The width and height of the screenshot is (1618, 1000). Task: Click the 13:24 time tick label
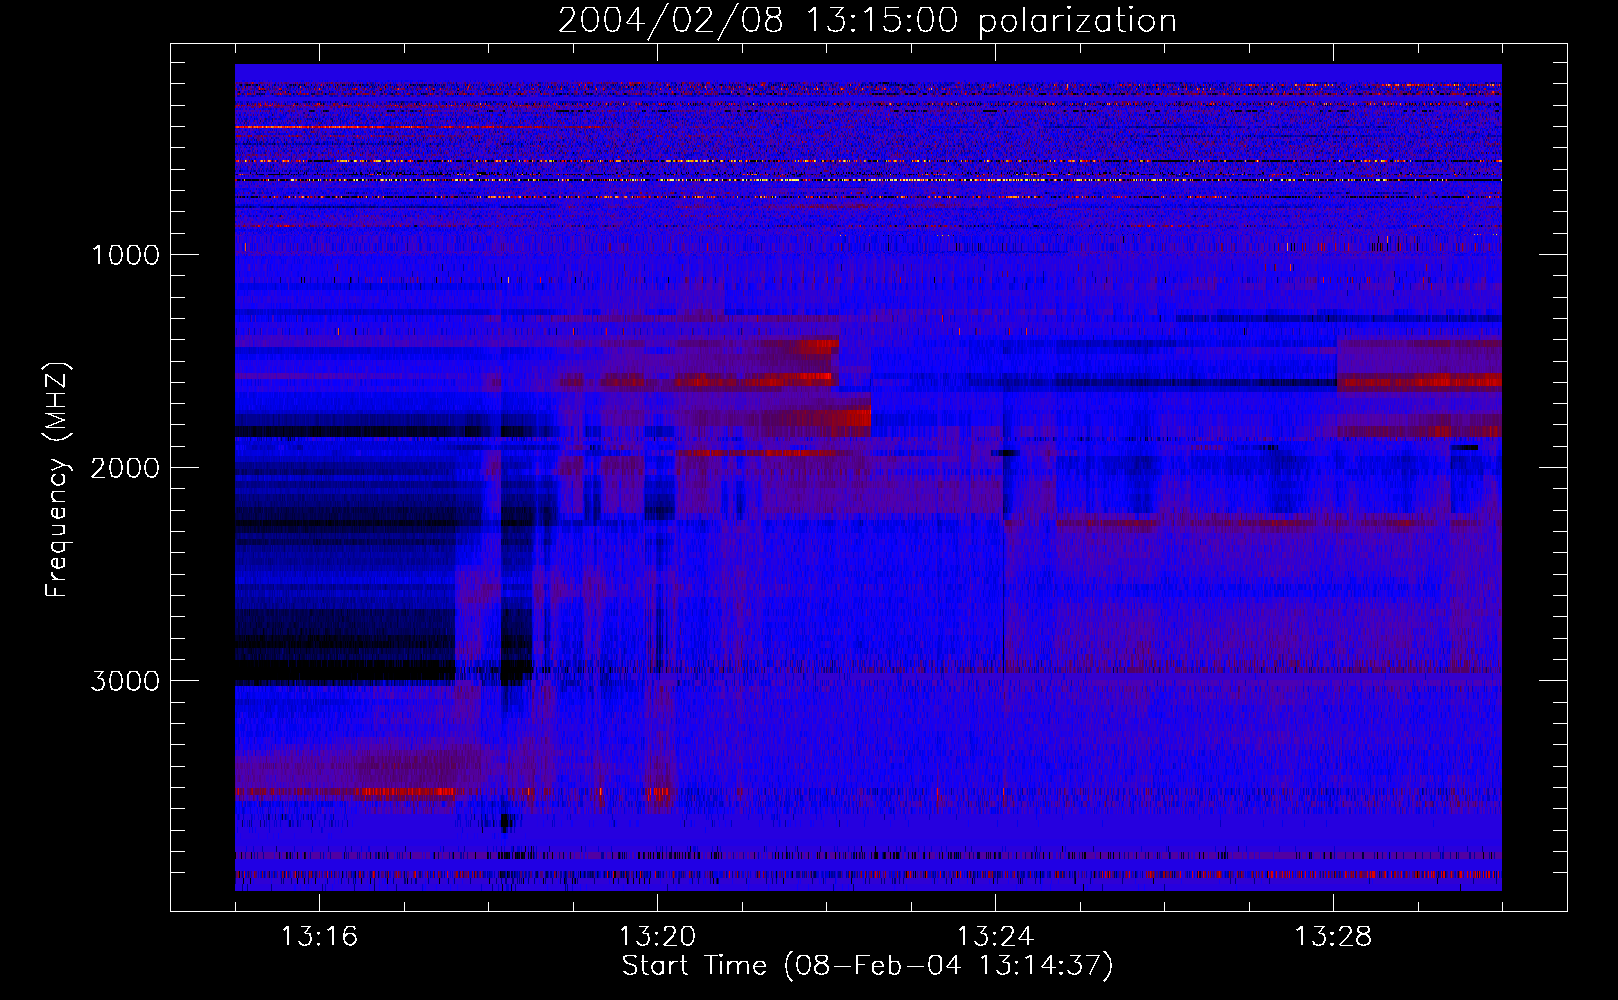tap(995, 937)
